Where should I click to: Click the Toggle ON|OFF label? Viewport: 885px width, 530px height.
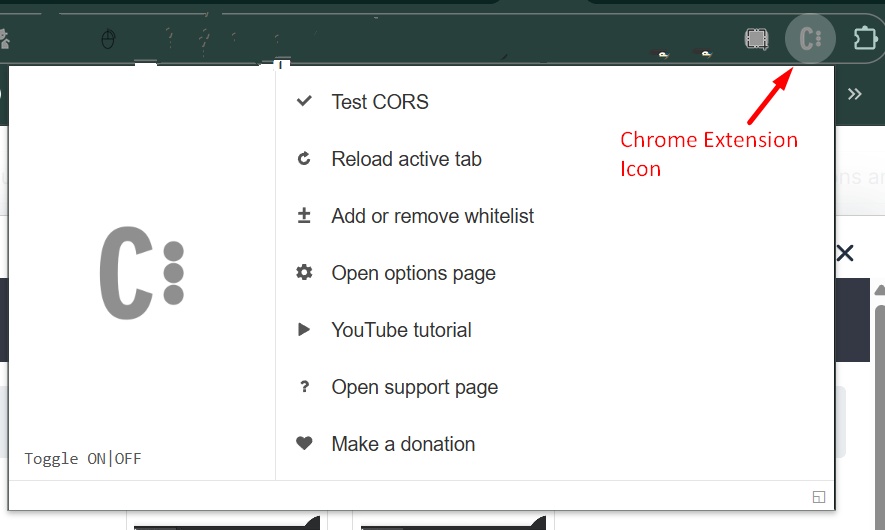tap(83, 459)
